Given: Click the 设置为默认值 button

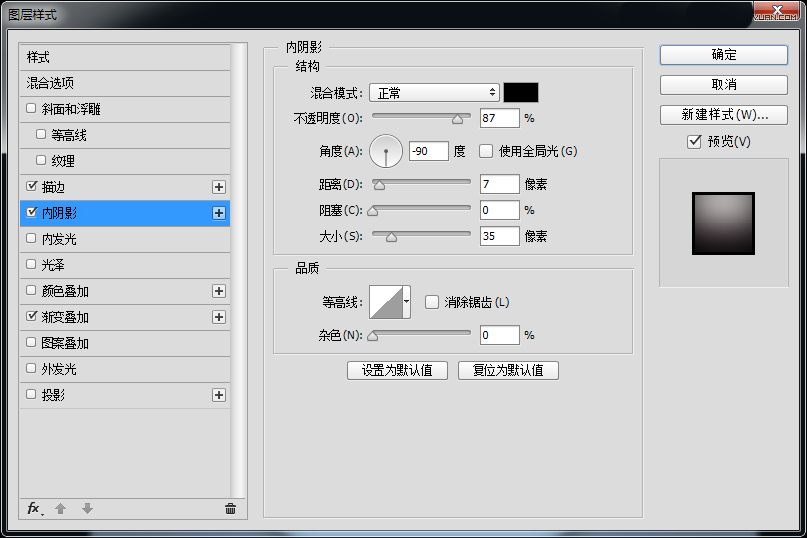Looking at the screenshot, I should (x=397, y=370).
